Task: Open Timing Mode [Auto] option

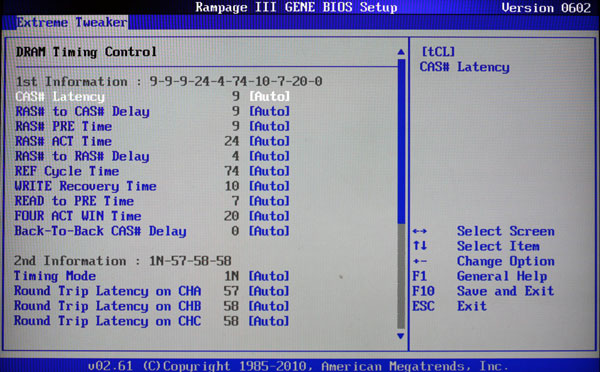Action: click(269, 276)
